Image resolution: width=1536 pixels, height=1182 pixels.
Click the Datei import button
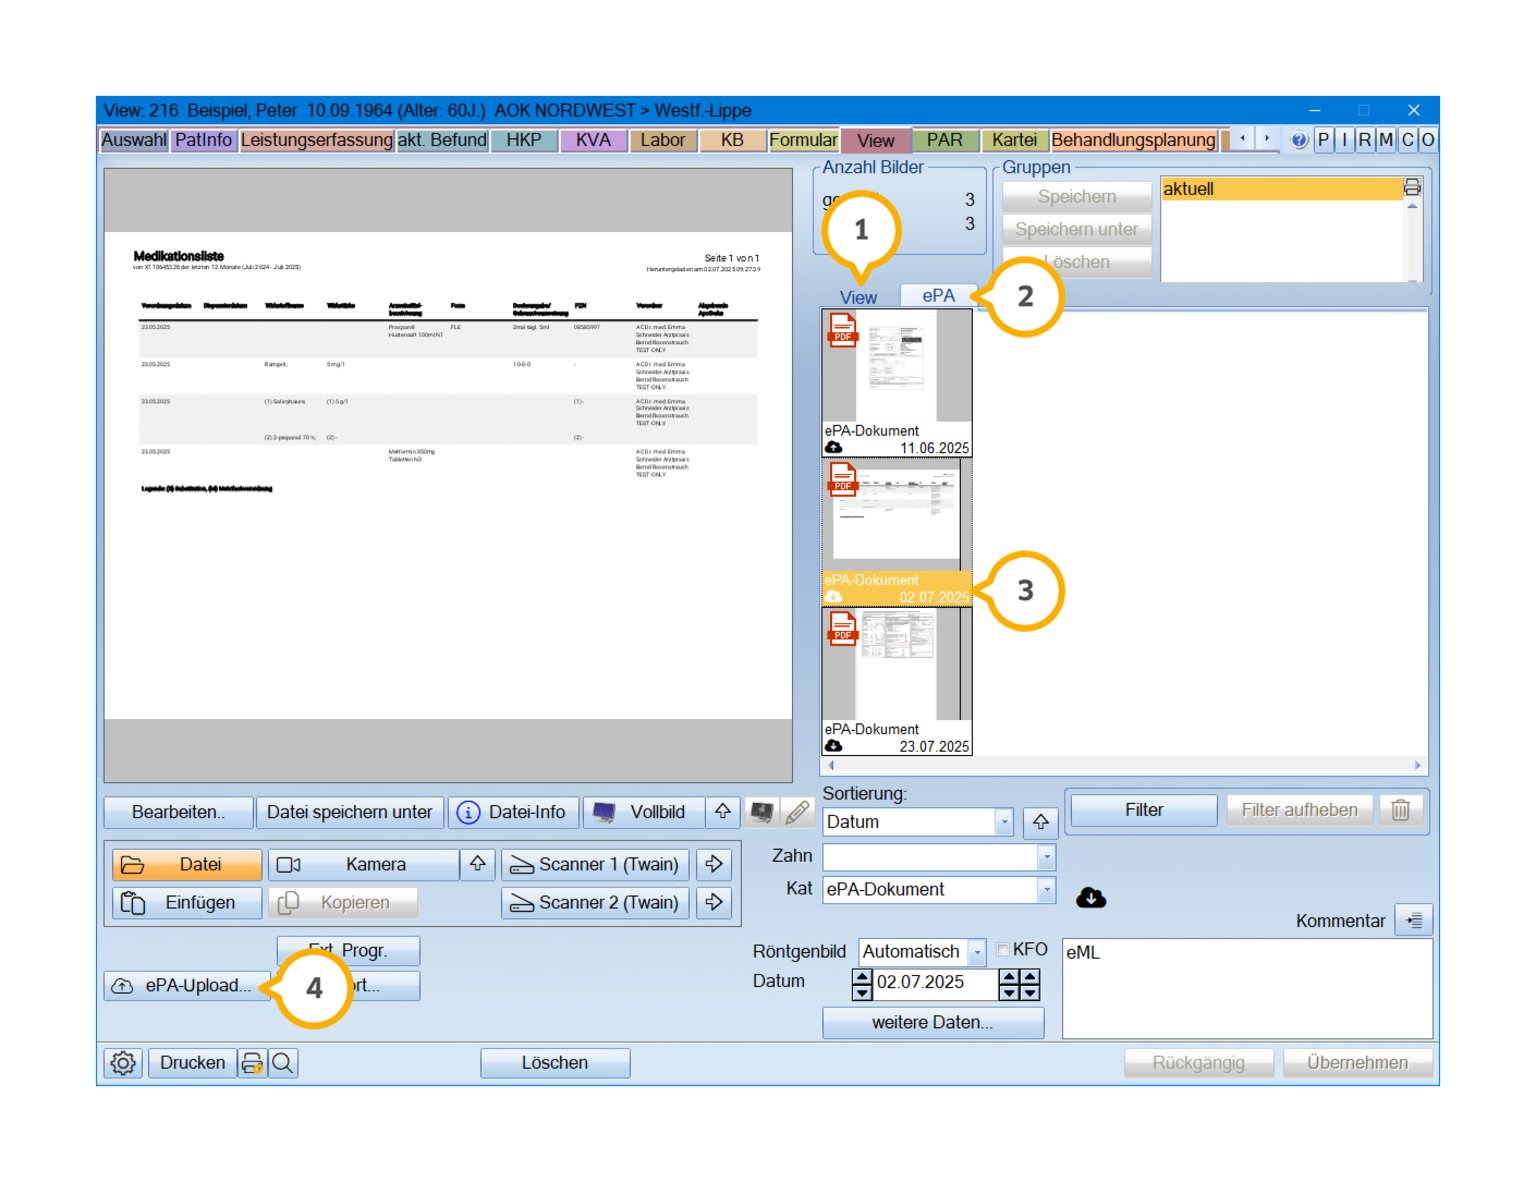187,864
